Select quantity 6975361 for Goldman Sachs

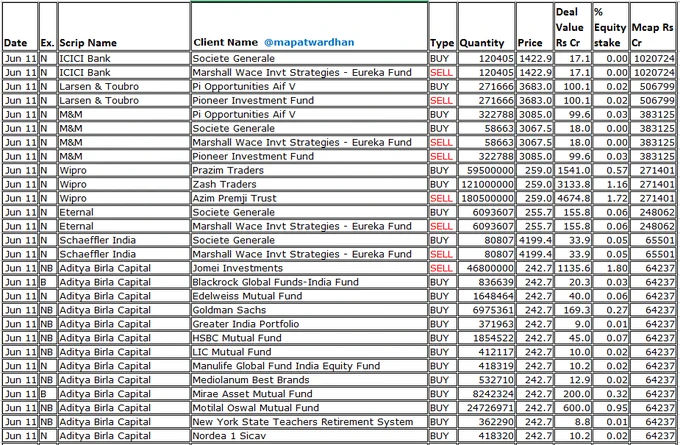pos(486,310)
